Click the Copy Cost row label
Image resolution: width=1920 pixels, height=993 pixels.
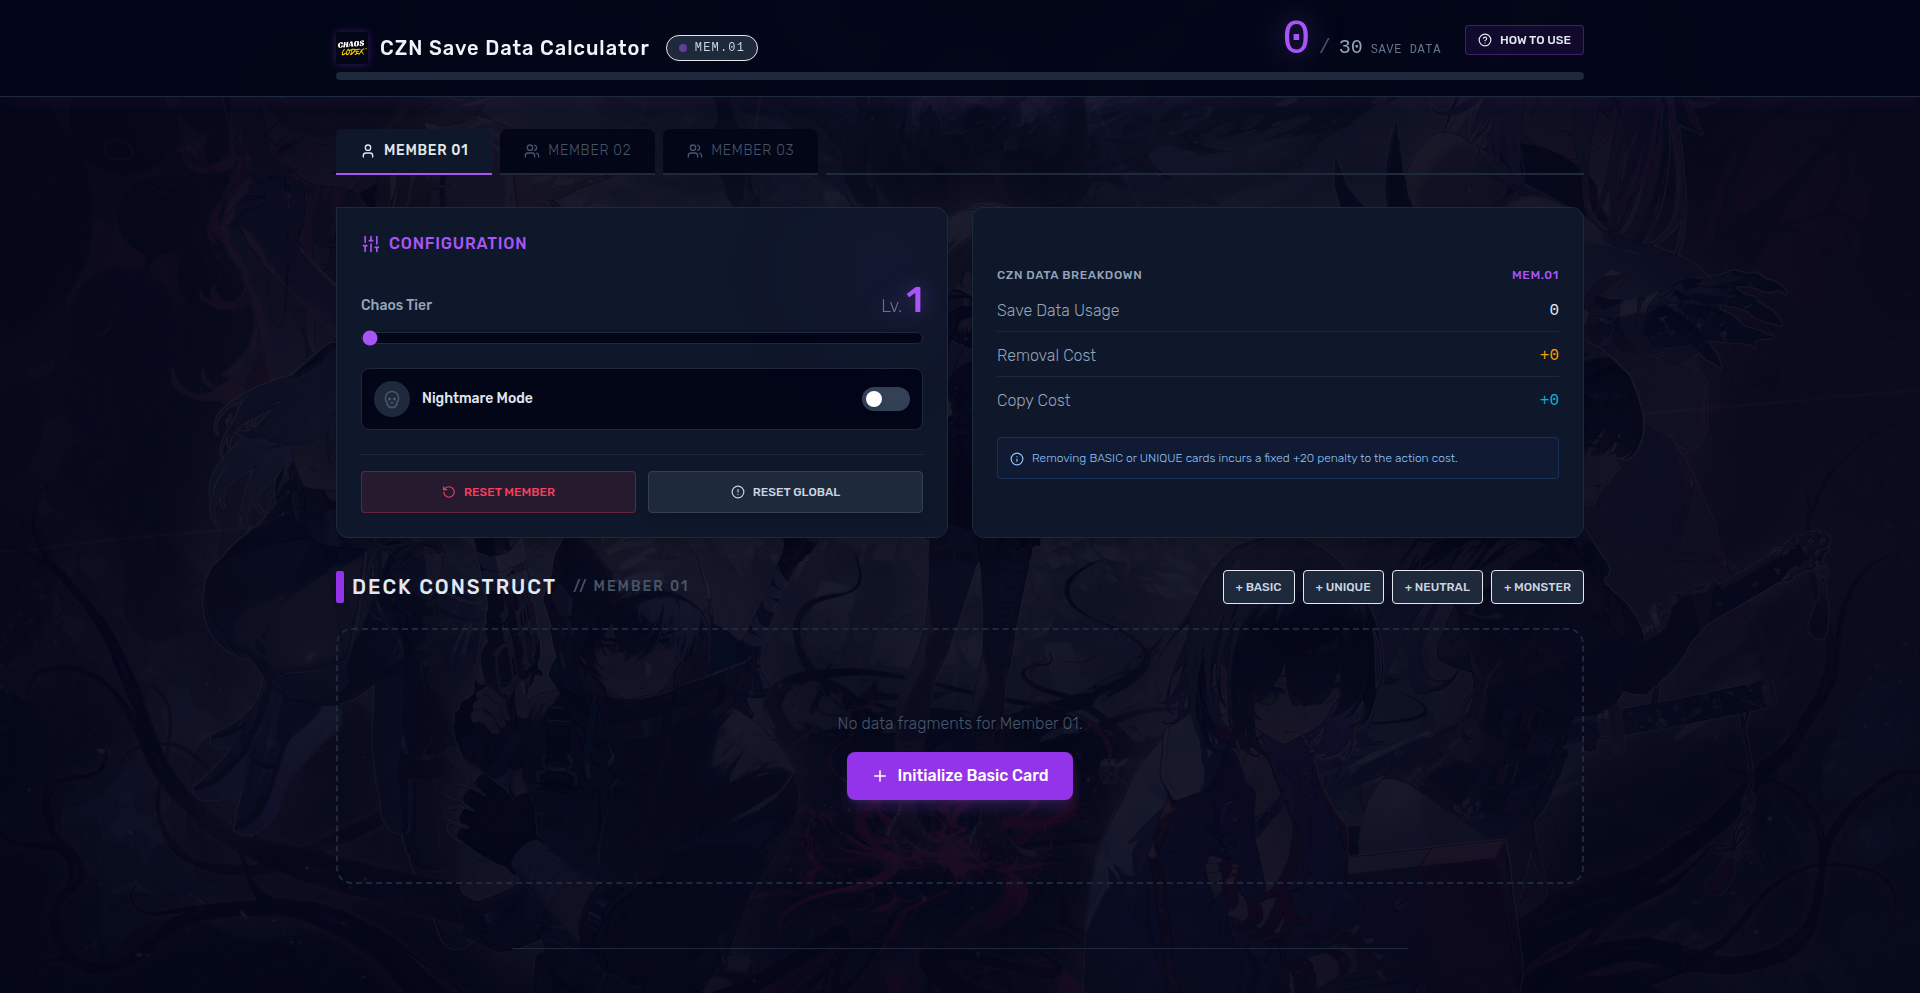tap(1033, 401)
